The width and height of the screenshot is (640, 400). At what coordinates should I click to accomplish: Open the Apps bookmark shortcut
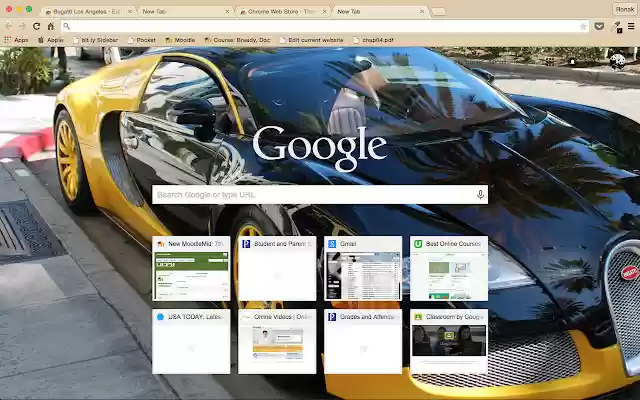(16, 40)
